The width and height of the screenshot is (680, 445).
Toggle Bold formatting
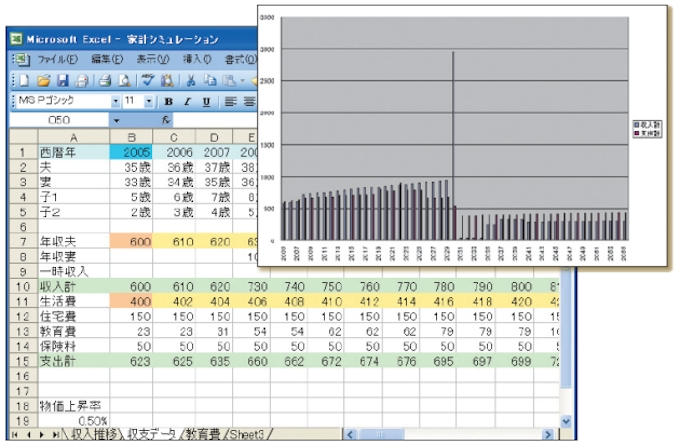click(x=169, y=101)
